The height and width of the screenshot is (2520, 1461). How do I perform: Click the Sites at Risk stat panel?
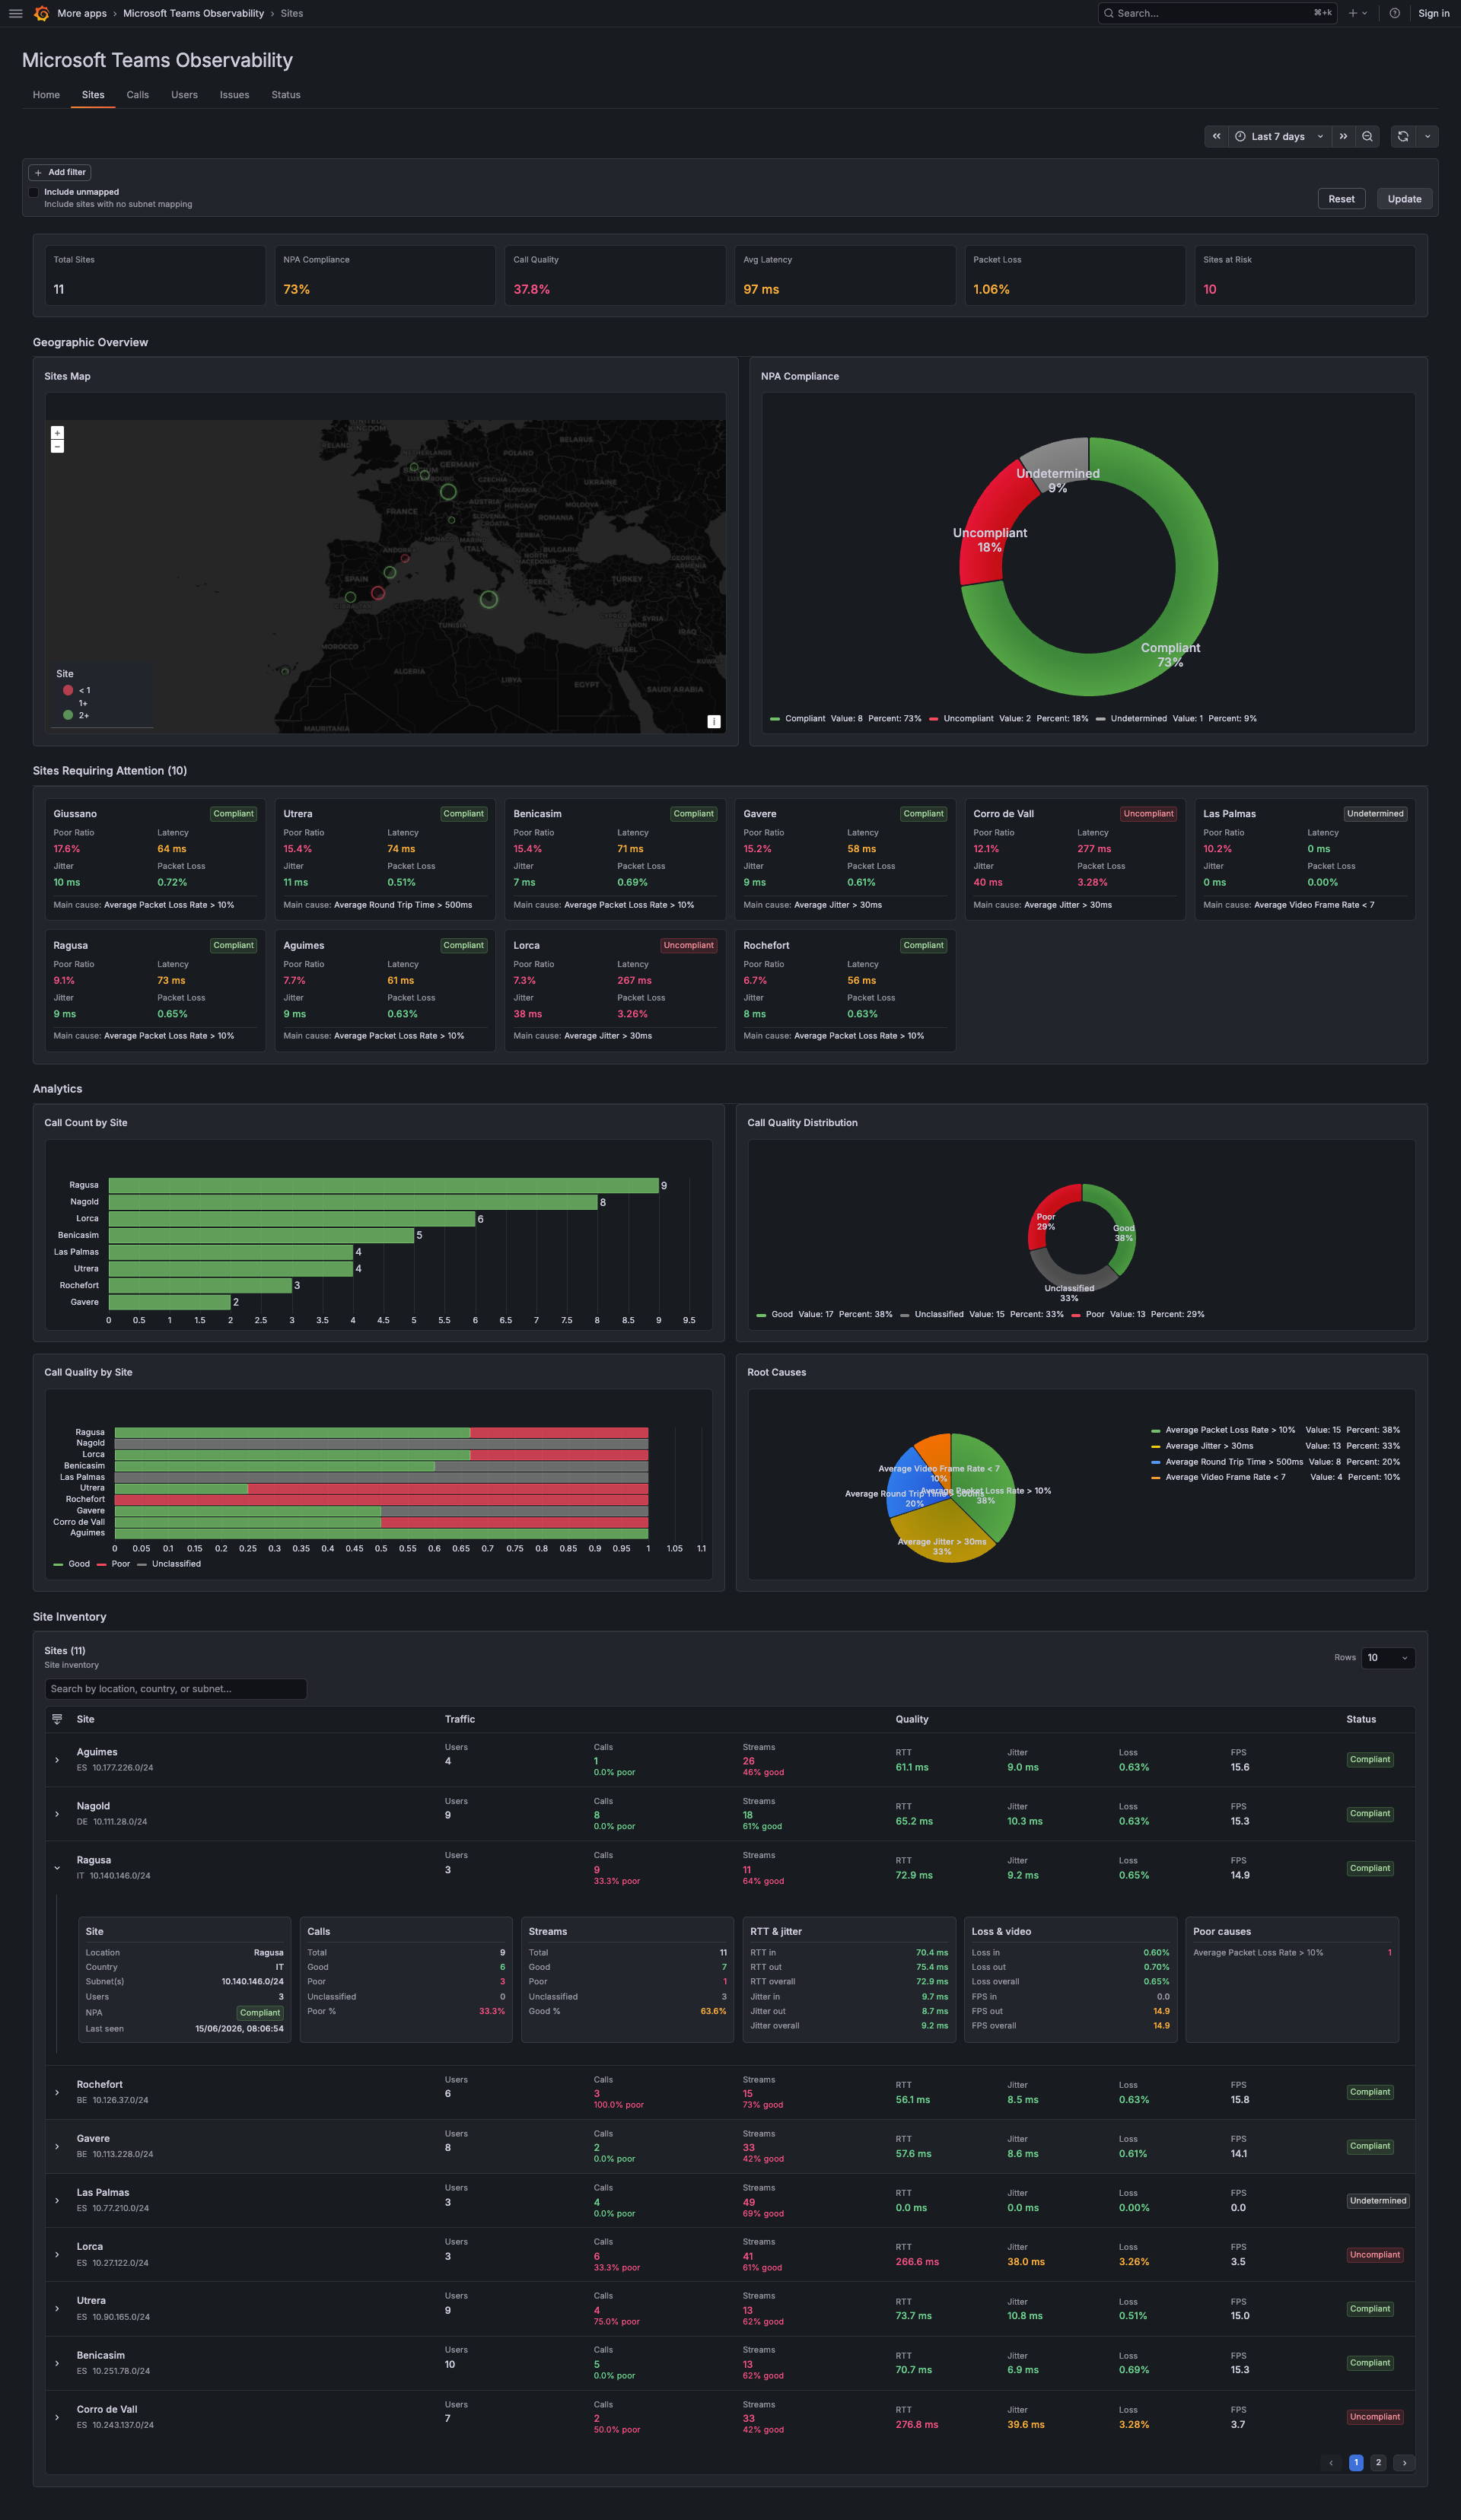(x=1305, y=275)
